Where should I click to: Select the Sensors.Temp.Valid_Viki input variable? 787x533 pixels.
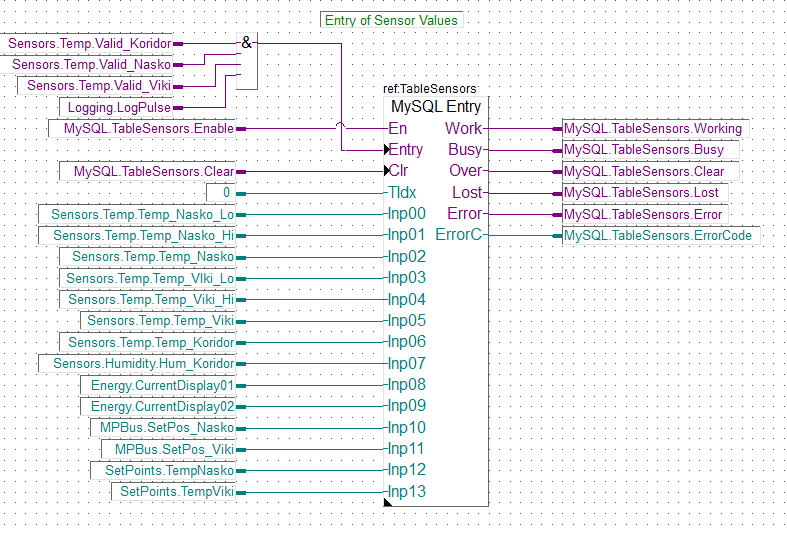(x=95, y=86)
